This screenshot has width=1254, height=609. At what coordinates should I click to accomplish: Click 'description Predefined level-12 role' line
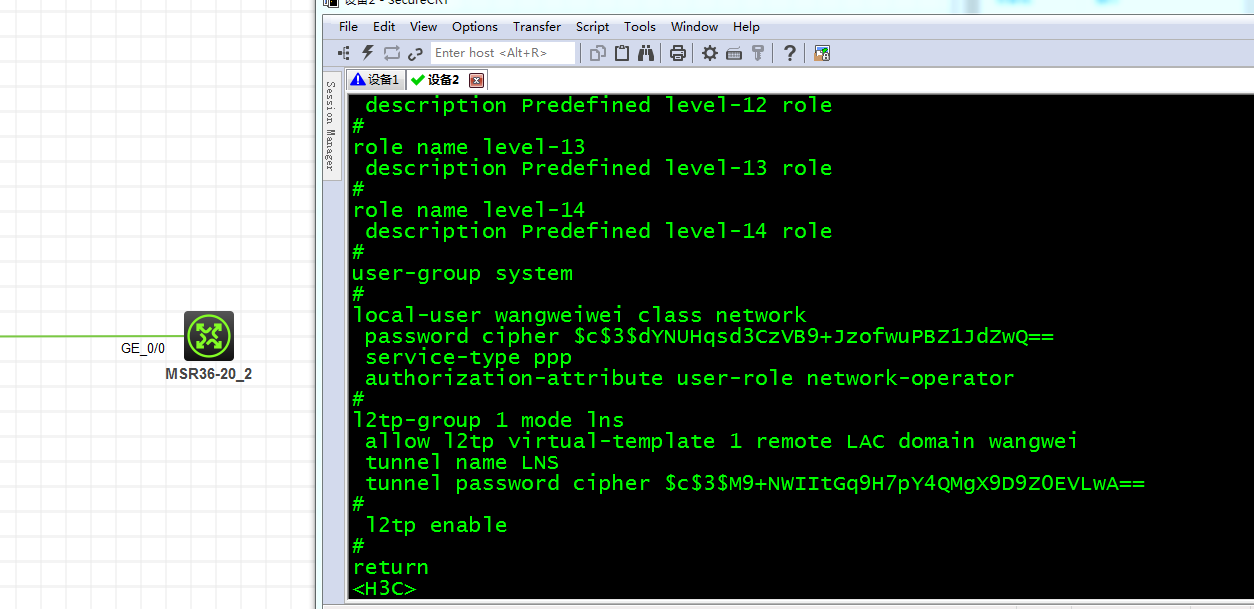598,105
